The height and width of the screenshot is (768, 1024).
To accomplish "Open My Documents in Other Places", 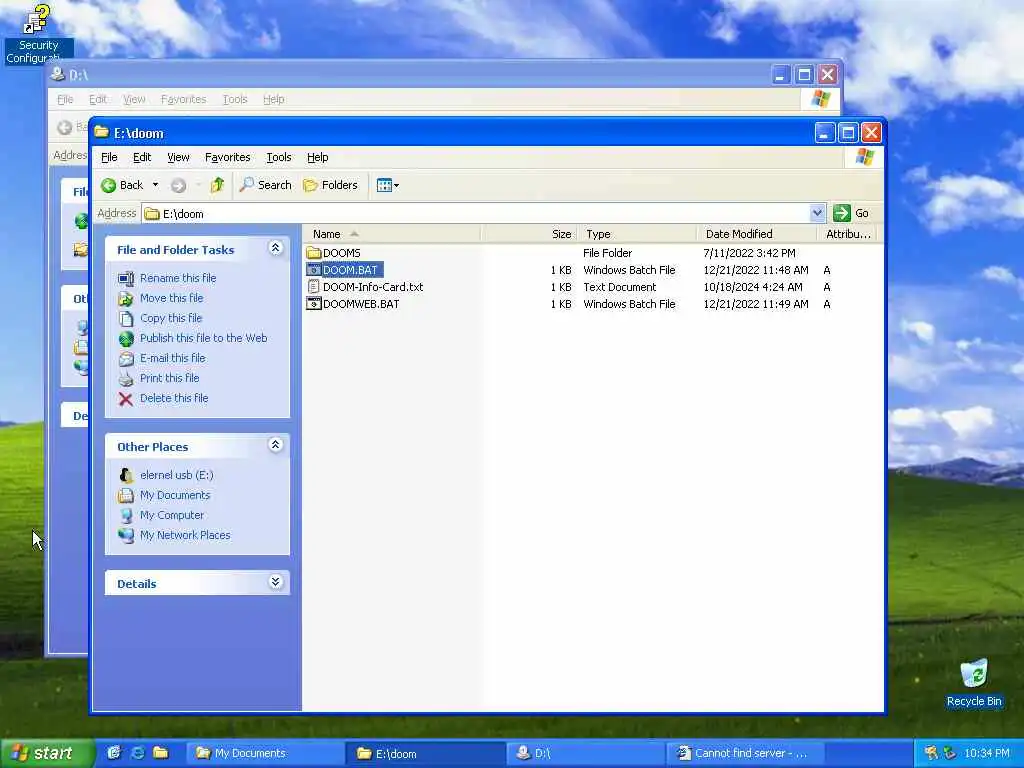I will [x=175, y=495].
